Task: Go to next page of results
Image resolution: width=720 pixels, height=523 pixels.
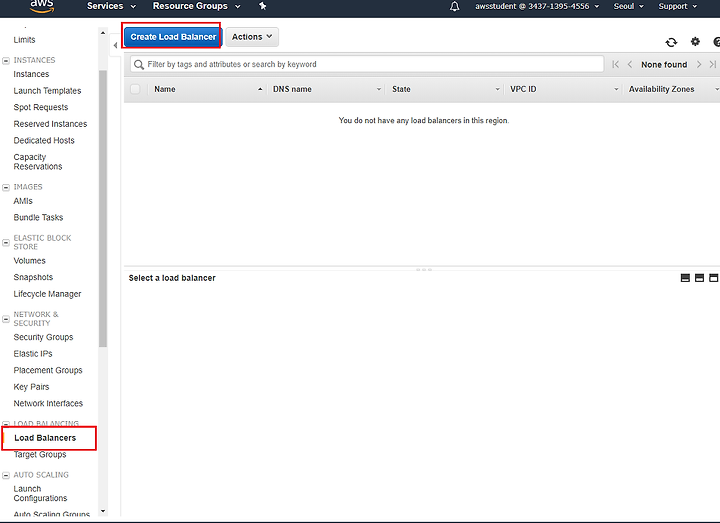Action: coord(699,64)
